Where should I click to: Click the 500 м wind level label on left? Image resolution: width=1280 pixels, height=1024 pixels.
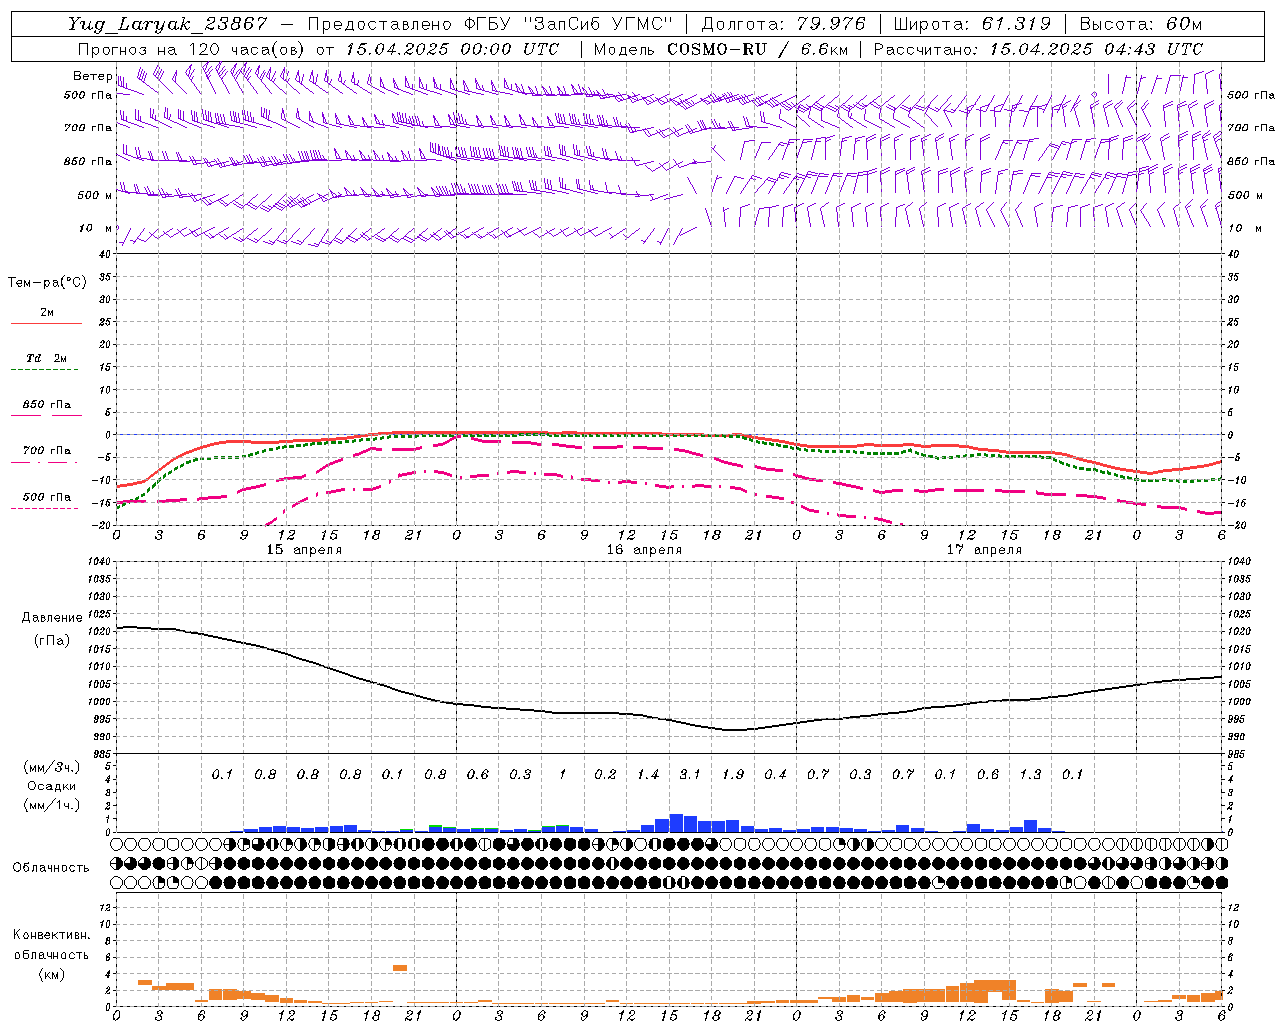pyautogui.click(x=95, y=195)
